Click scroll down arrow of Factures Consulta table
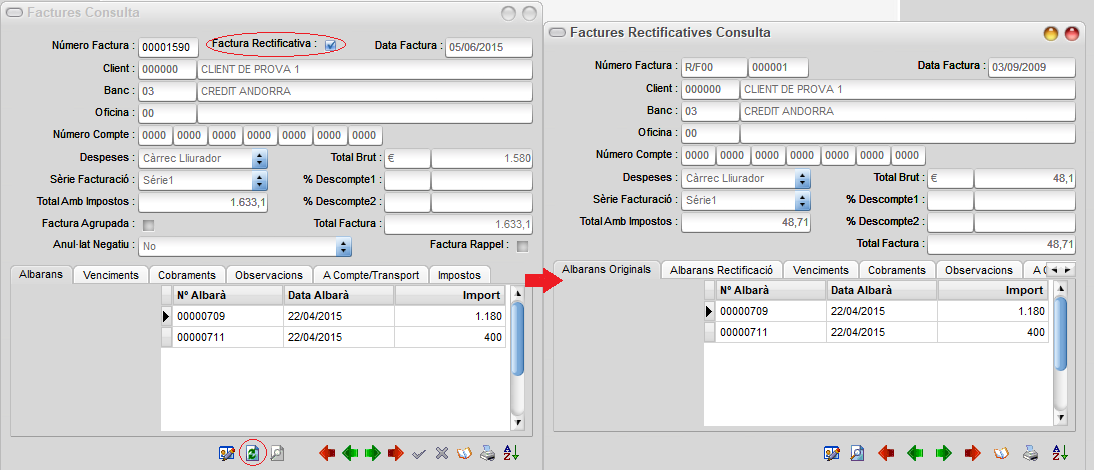 pyautogui.click(x=517, y=423)
